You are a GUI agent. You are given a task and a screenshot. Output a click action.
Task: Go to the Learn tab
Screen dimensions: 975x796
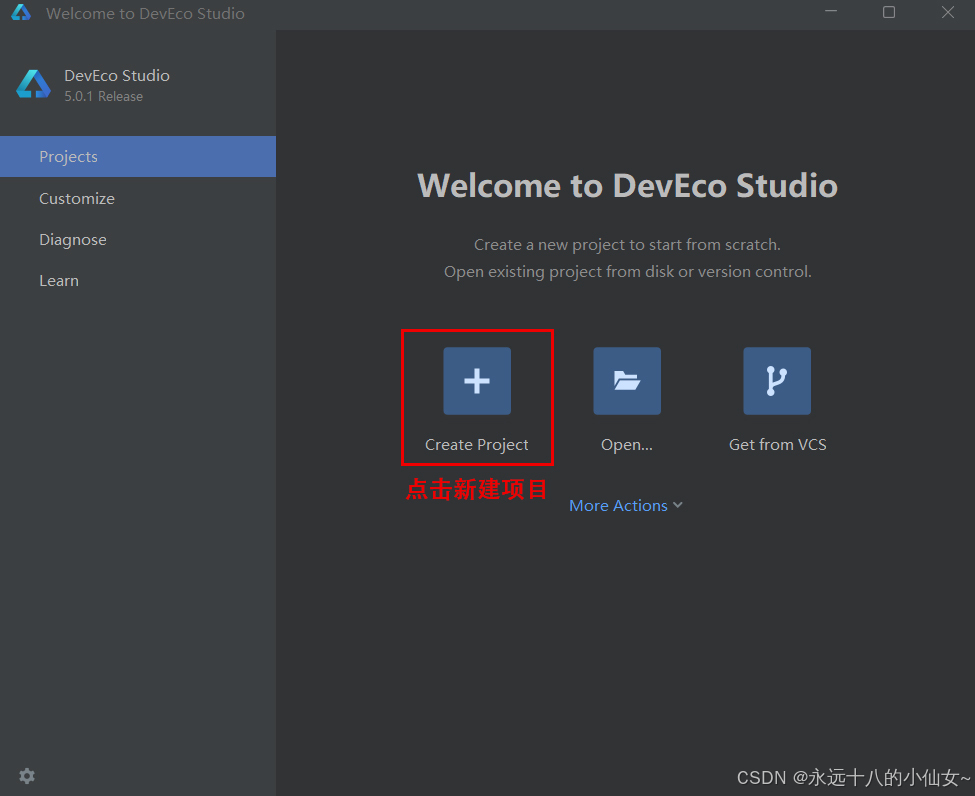tap(138, 280)
